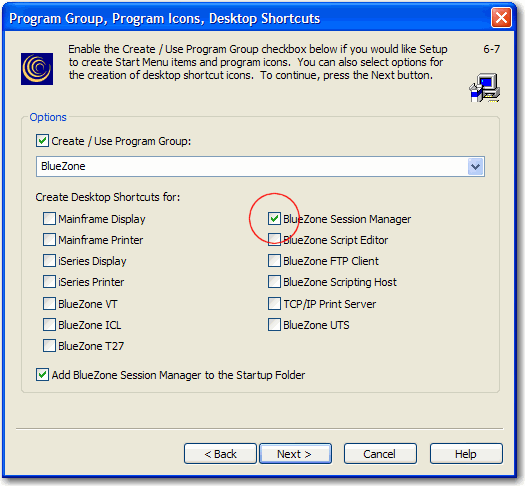Disable Add Session Manager to Startup Folder

pos(43,375)
